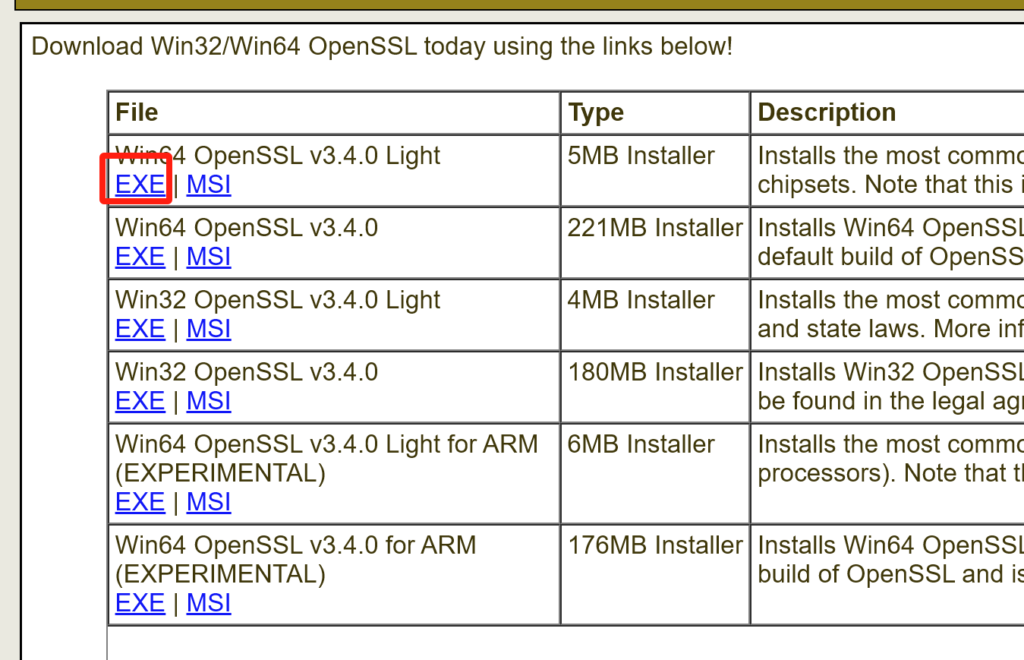Click the description starting "Installs Win32 OpenSSL"
Viewport: 1024px width, 660px height.
[890, 386]
